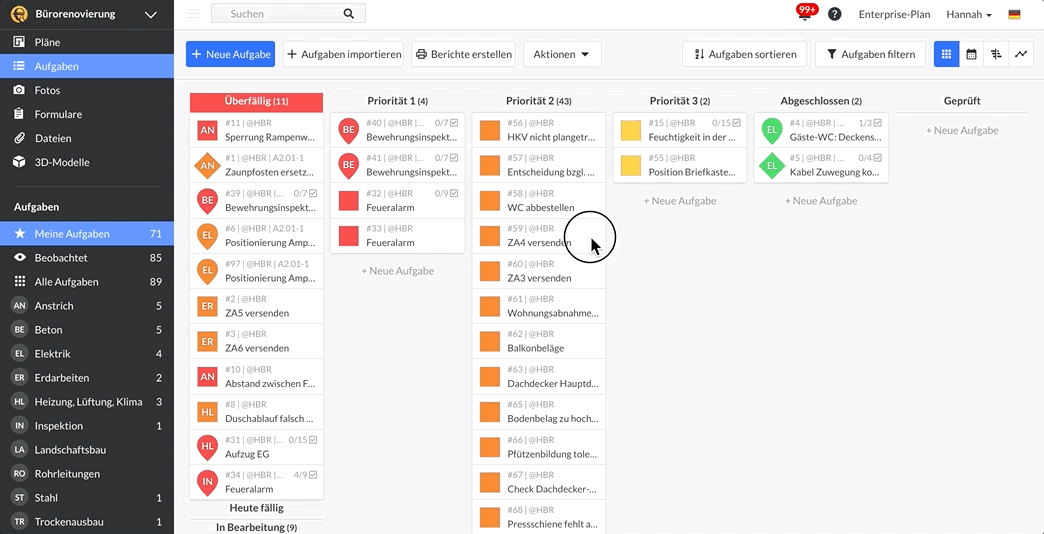
Task: Open the Pläne section in sidebar
Action: coord(87,42)
